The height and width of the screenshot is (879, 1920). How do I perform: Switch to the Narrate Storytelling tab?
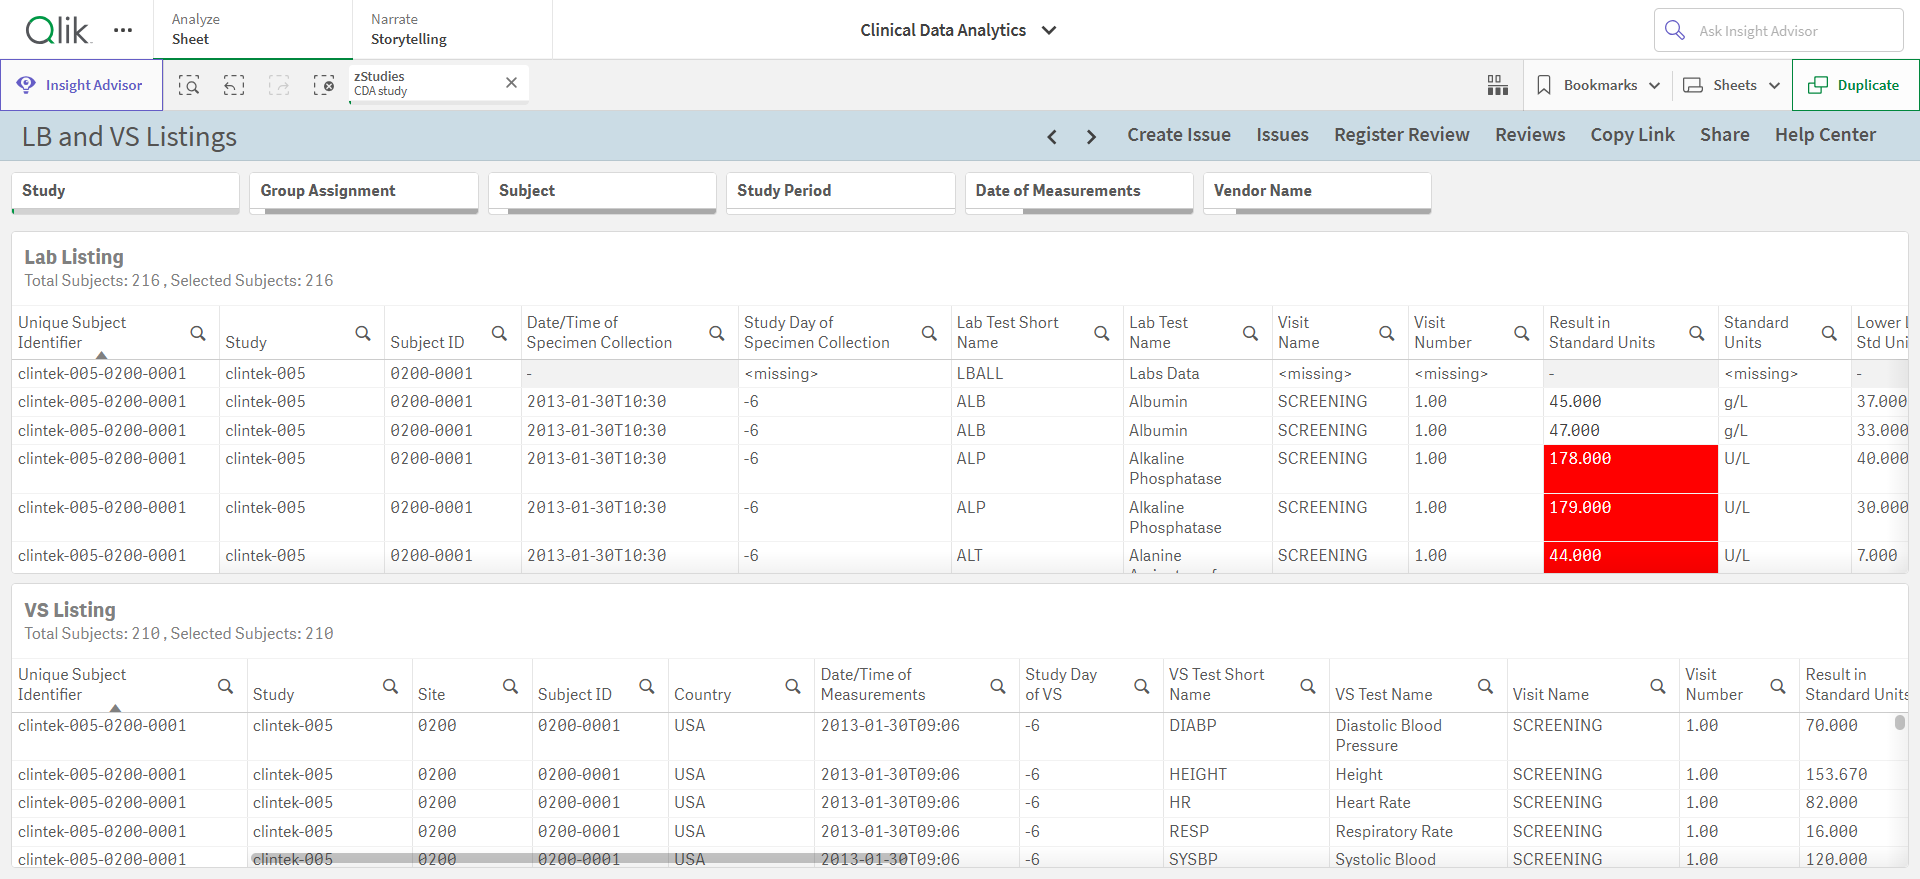click(x=452, y=29)
